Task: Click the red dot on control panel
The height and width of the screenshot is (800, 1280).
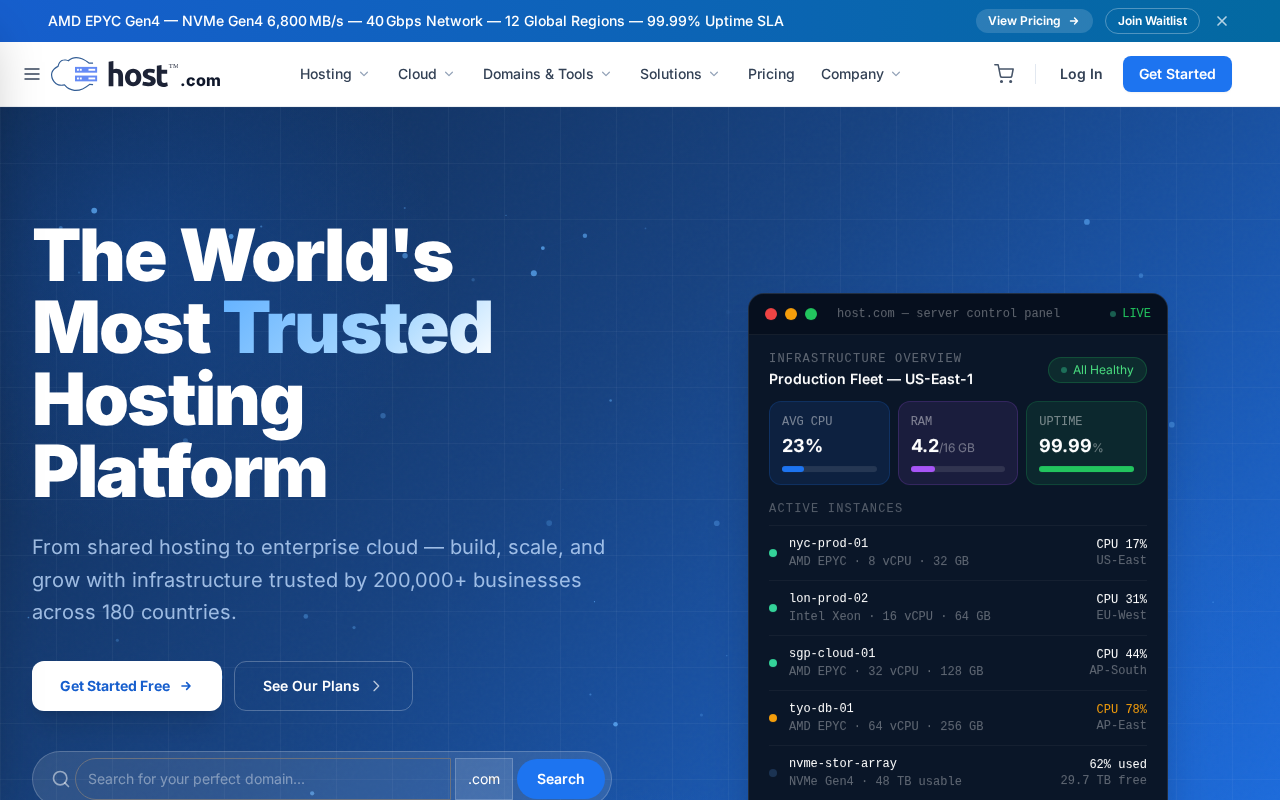Action: pyautogui.click(x=771, y=314)
